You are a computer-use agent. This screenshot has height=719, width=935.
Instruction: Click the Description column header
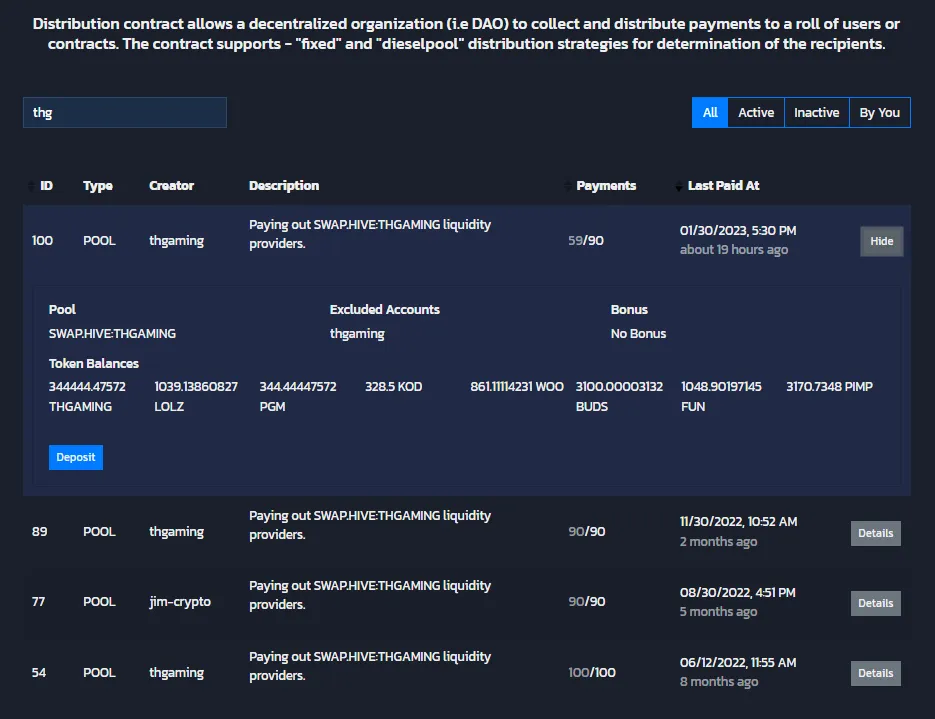click(284, 186)
